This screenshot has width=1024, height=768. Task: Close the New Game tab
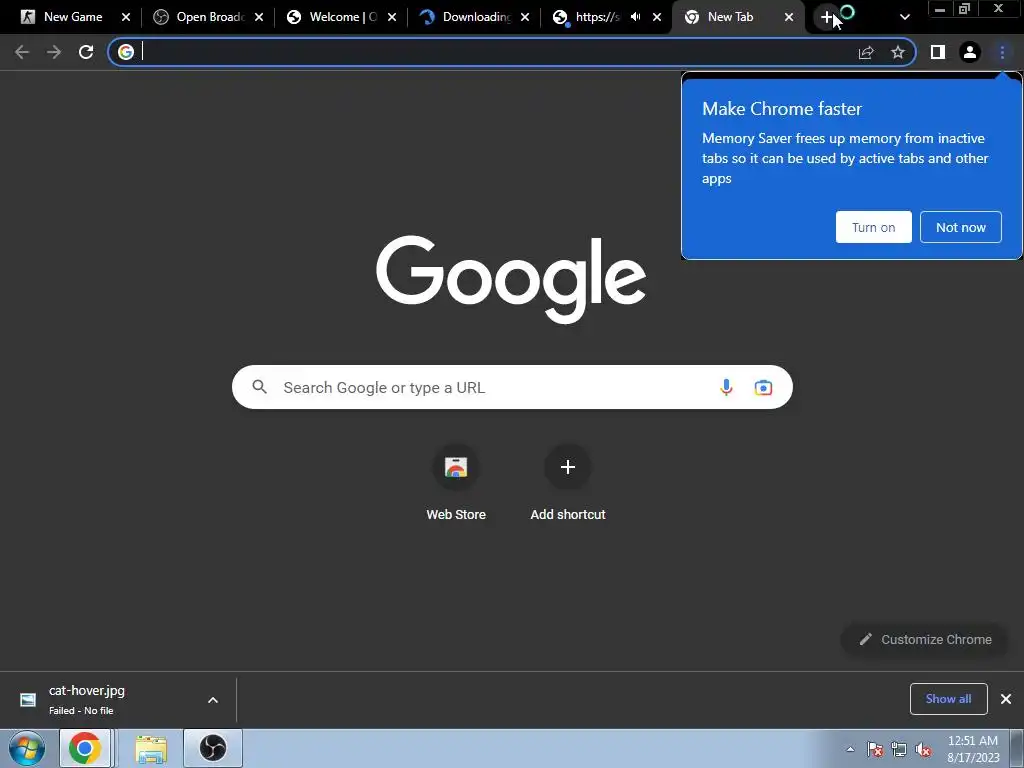coord(126,18)
